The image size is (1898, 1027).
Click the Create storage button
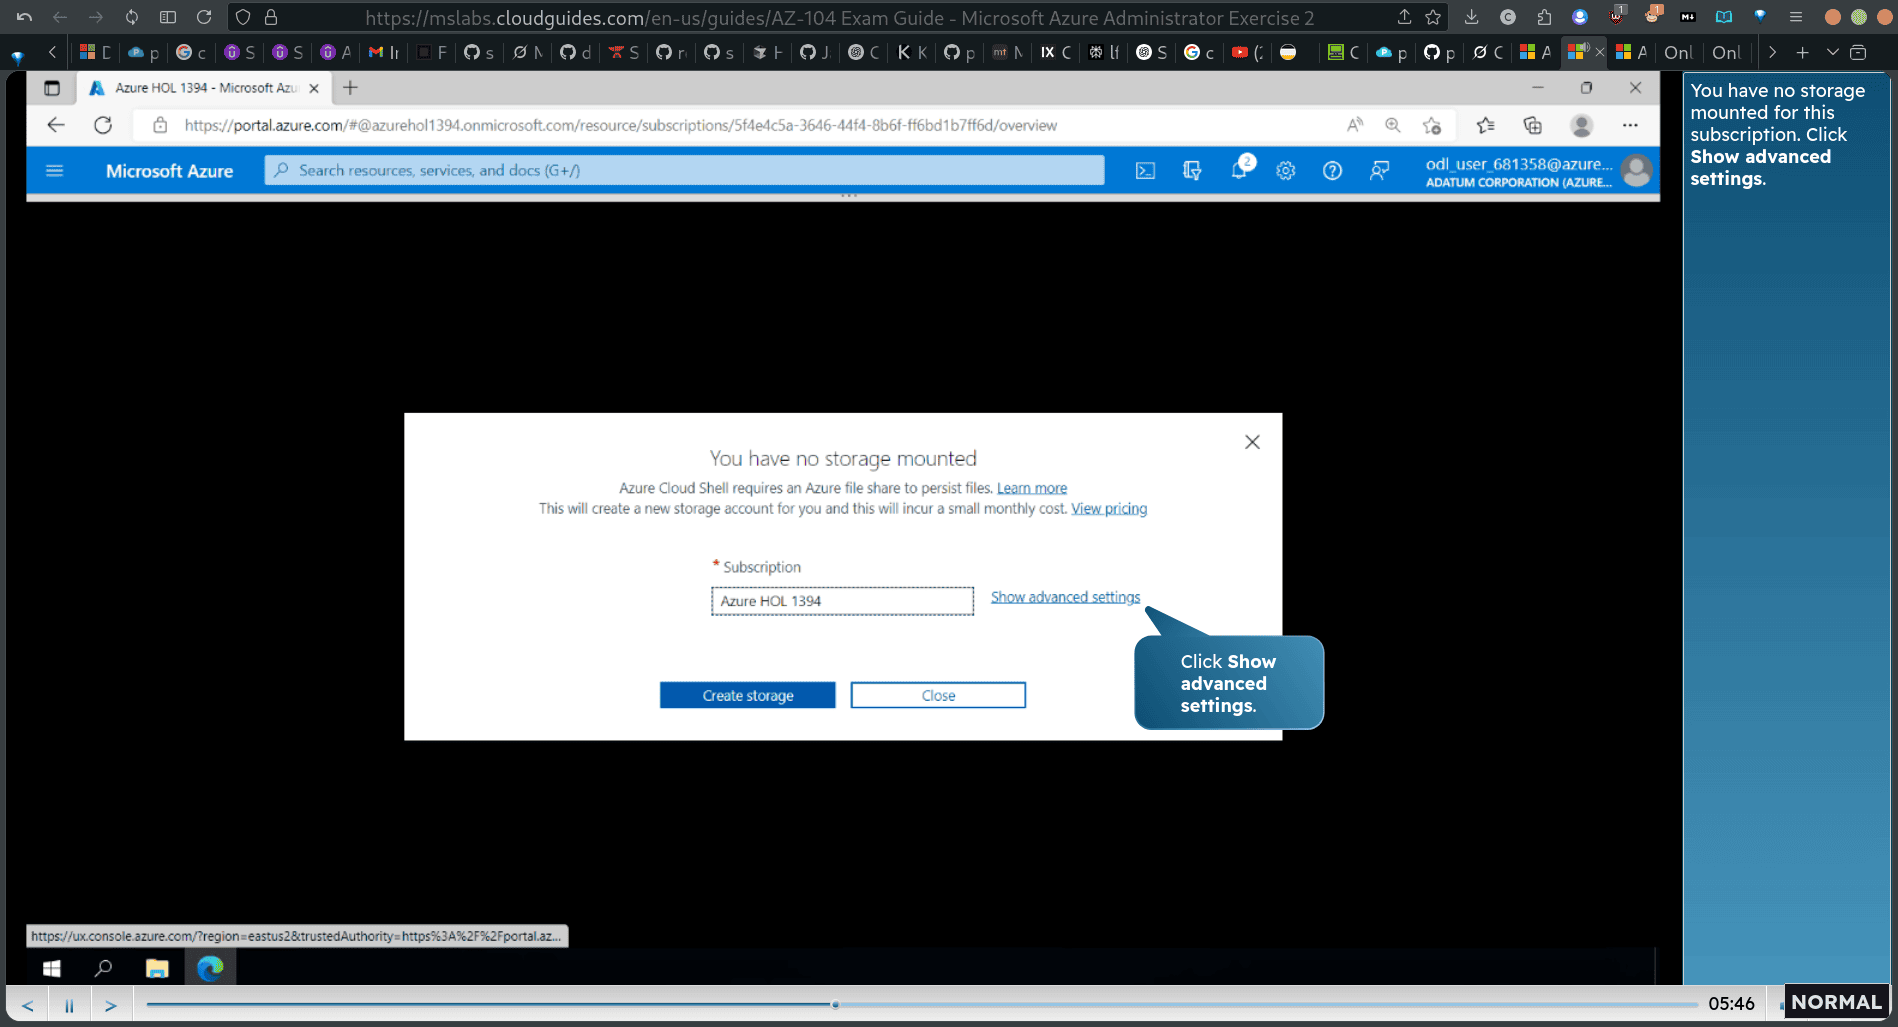tap(747, 695)
